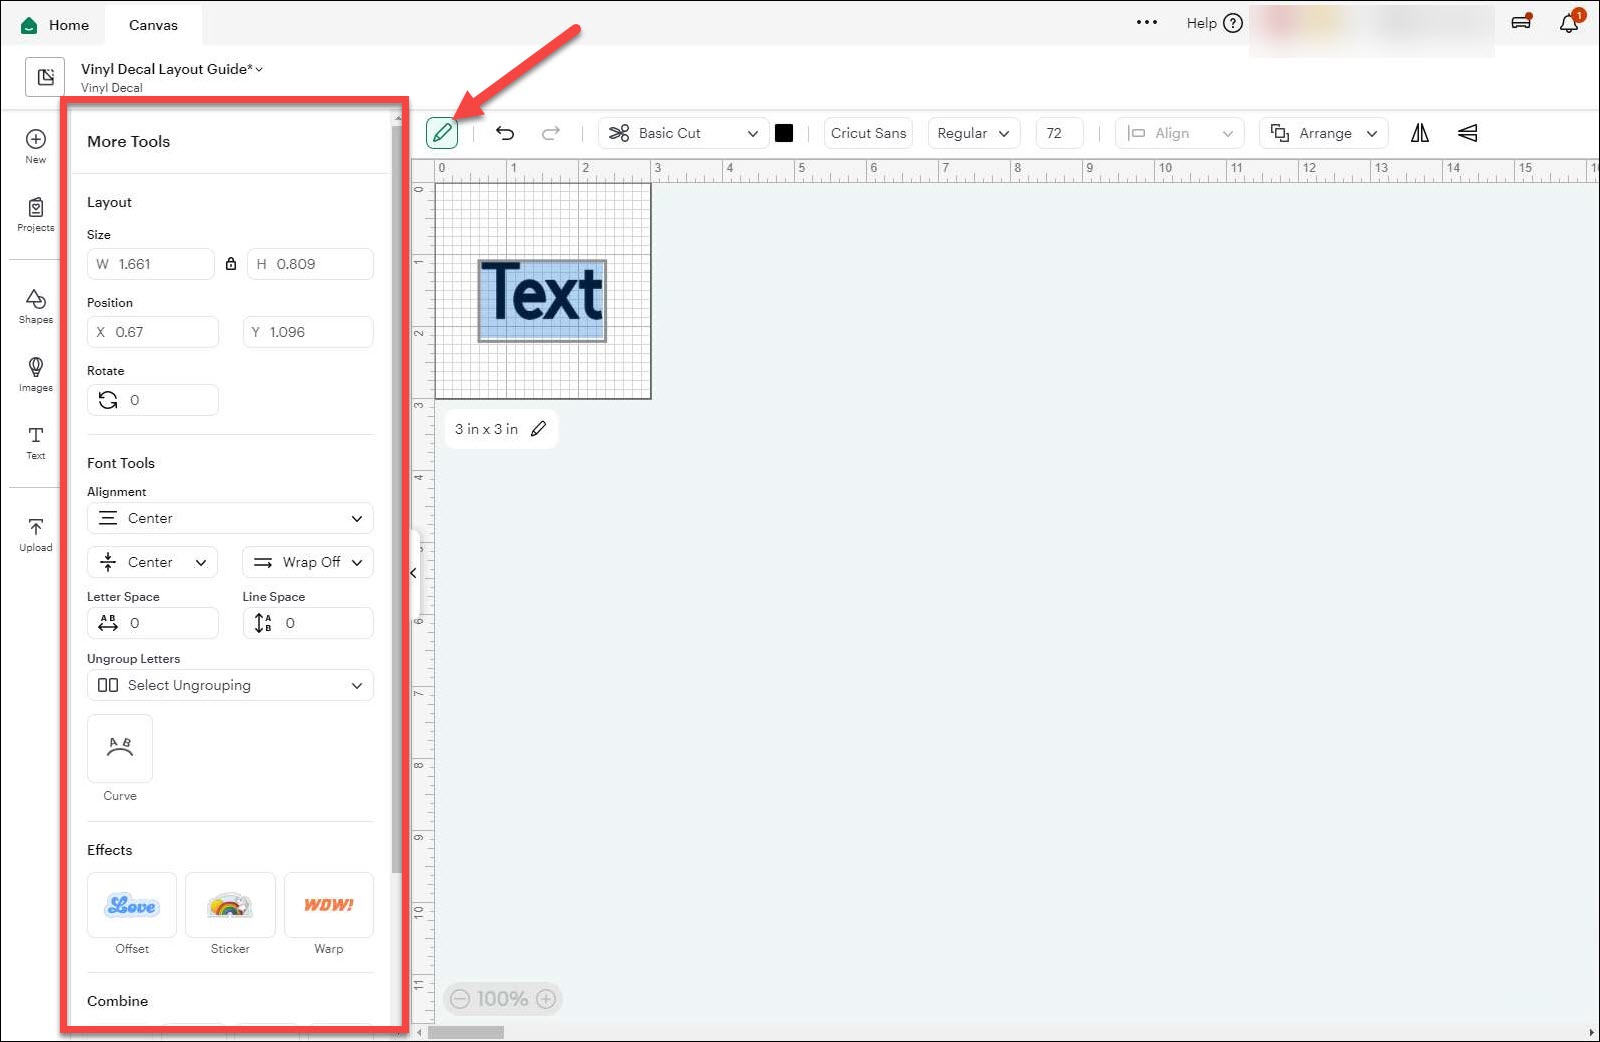Switch to the Canvas tab
Viewport: 1600px width, 1042px height.
(153, 25)
